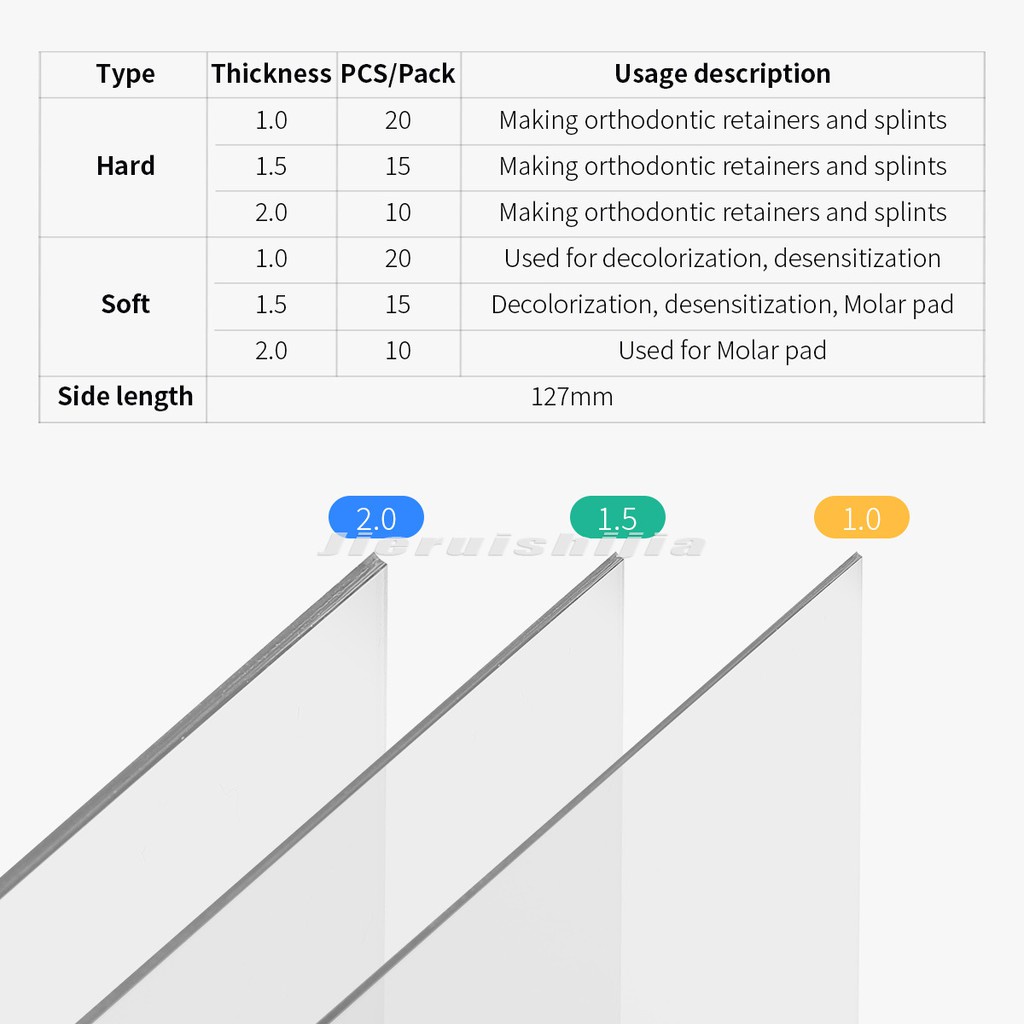The height and width of the screenshot is (1024, 1024).
Task: Select the Soft type row label
Action: [x=125, y=304]
